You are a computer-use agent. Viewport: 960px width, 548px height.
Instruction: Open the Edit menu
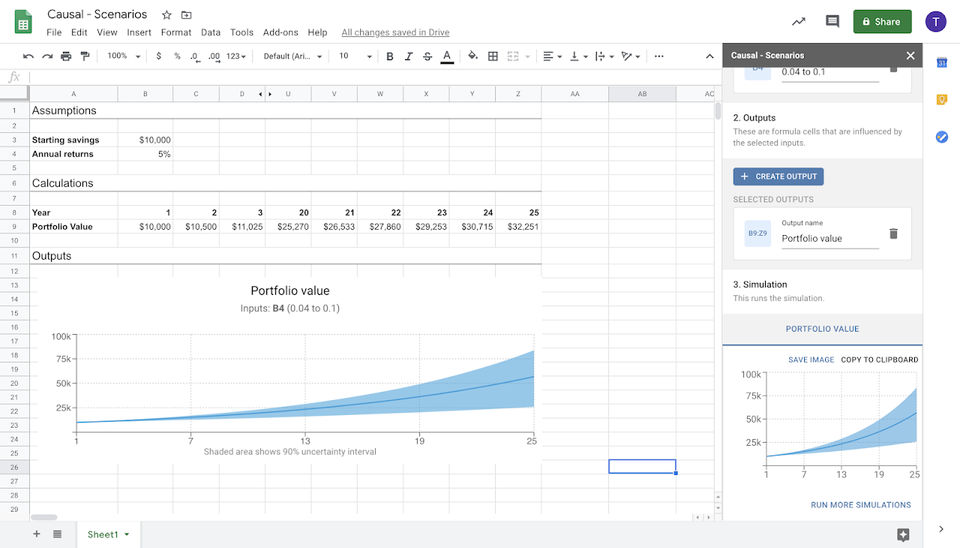point(79,32)
